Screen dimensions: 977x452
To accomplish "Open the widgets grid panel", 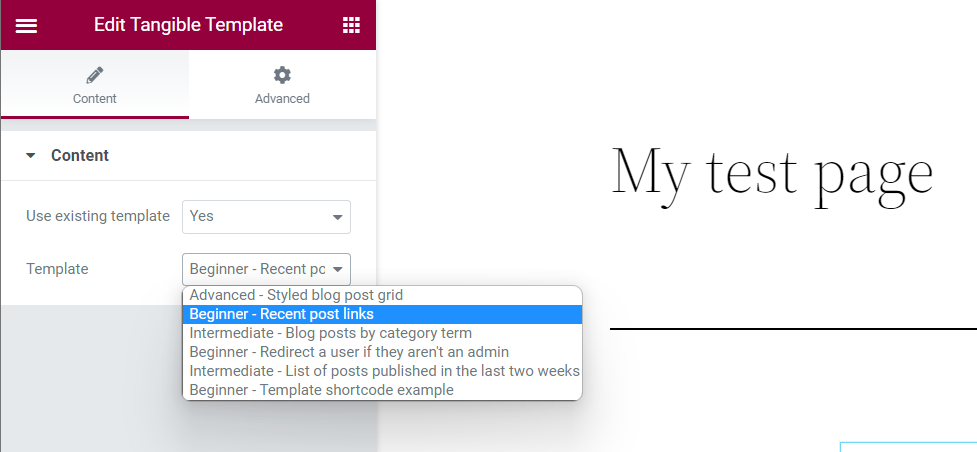I will tap(351, 25).
